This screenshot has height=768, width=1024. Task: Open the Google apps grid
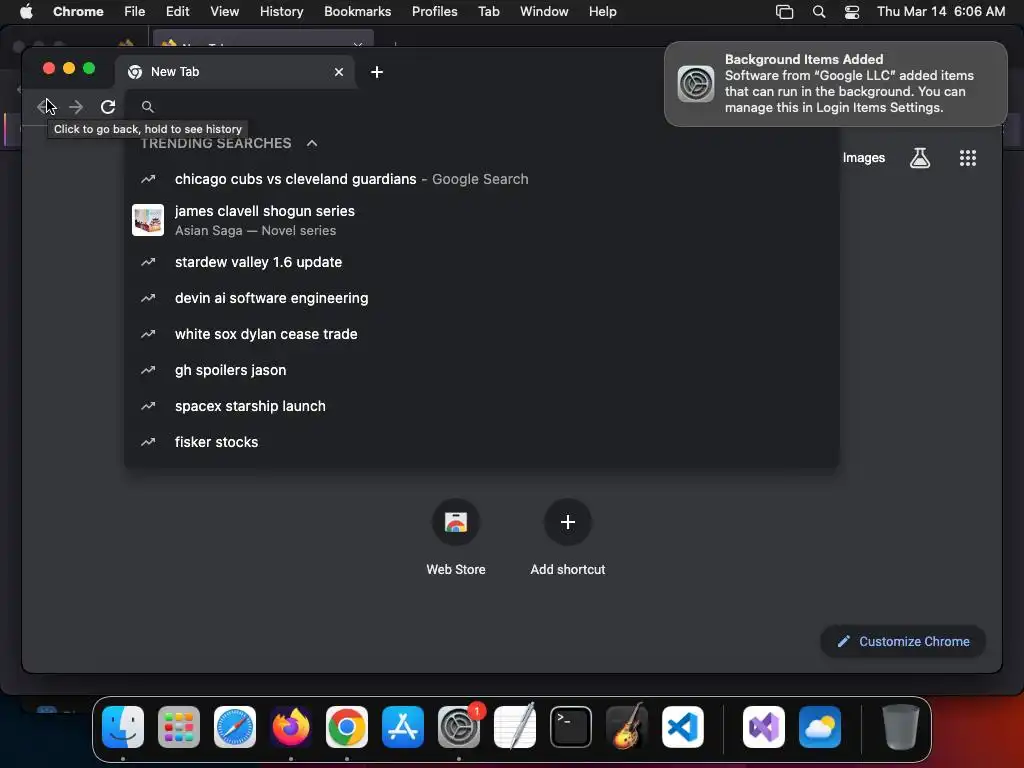[x=967, y=157]
